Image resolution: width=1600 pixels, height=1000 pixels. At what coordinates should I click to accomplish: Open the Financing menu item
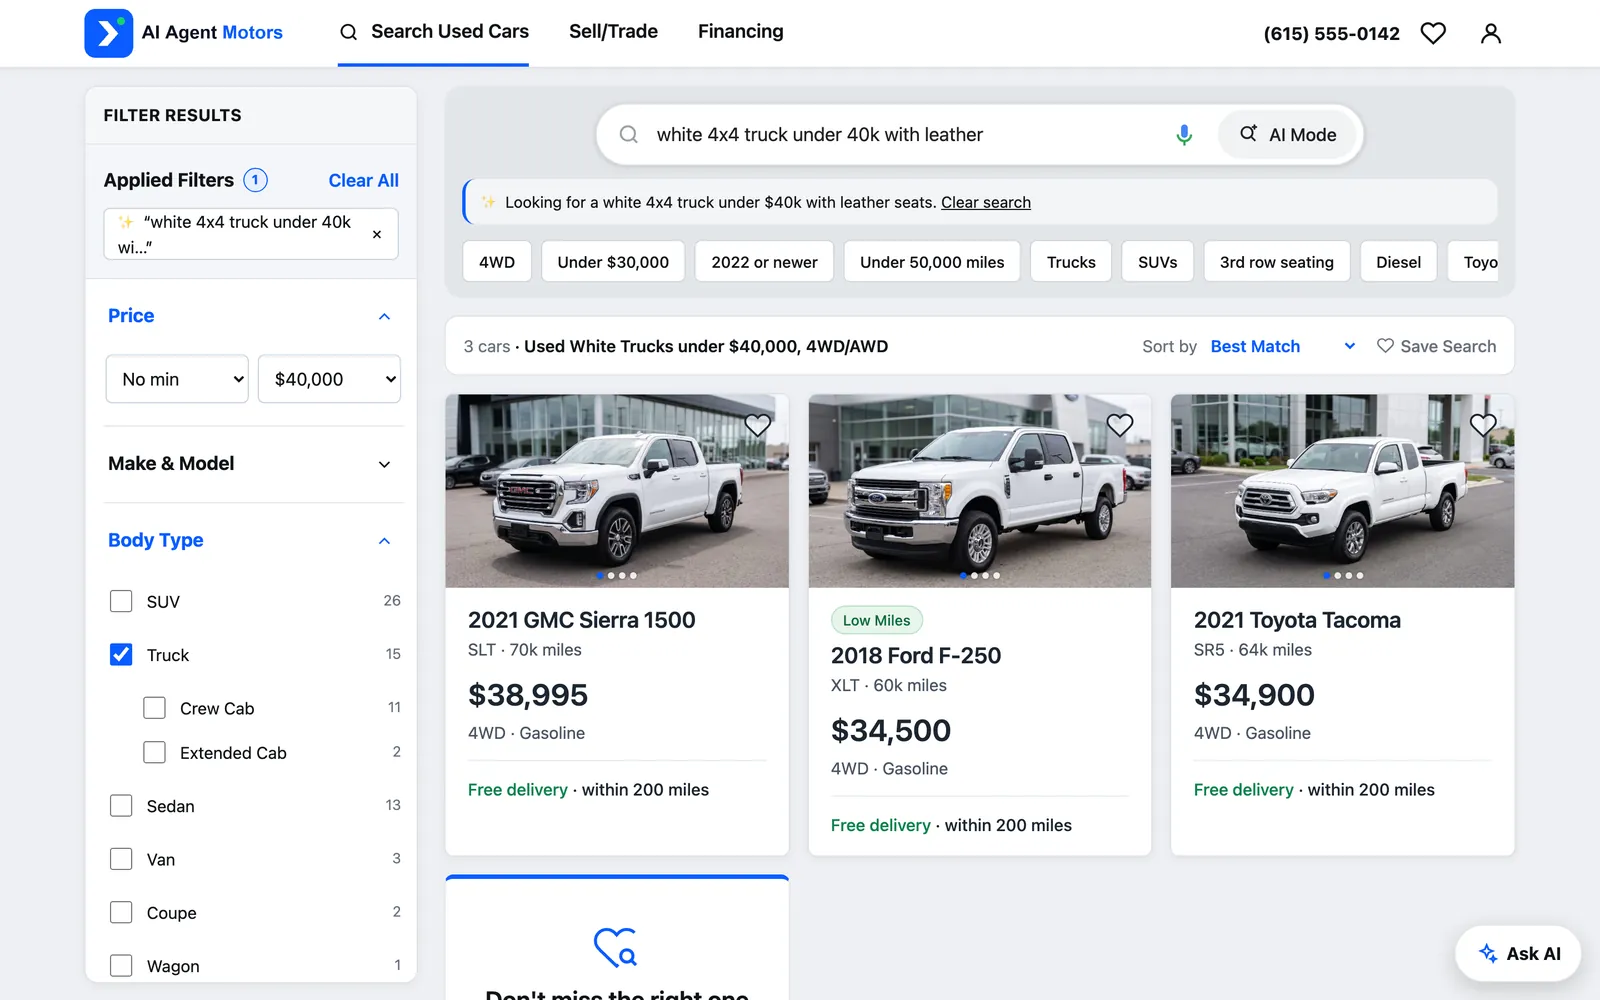pos(740,32)
